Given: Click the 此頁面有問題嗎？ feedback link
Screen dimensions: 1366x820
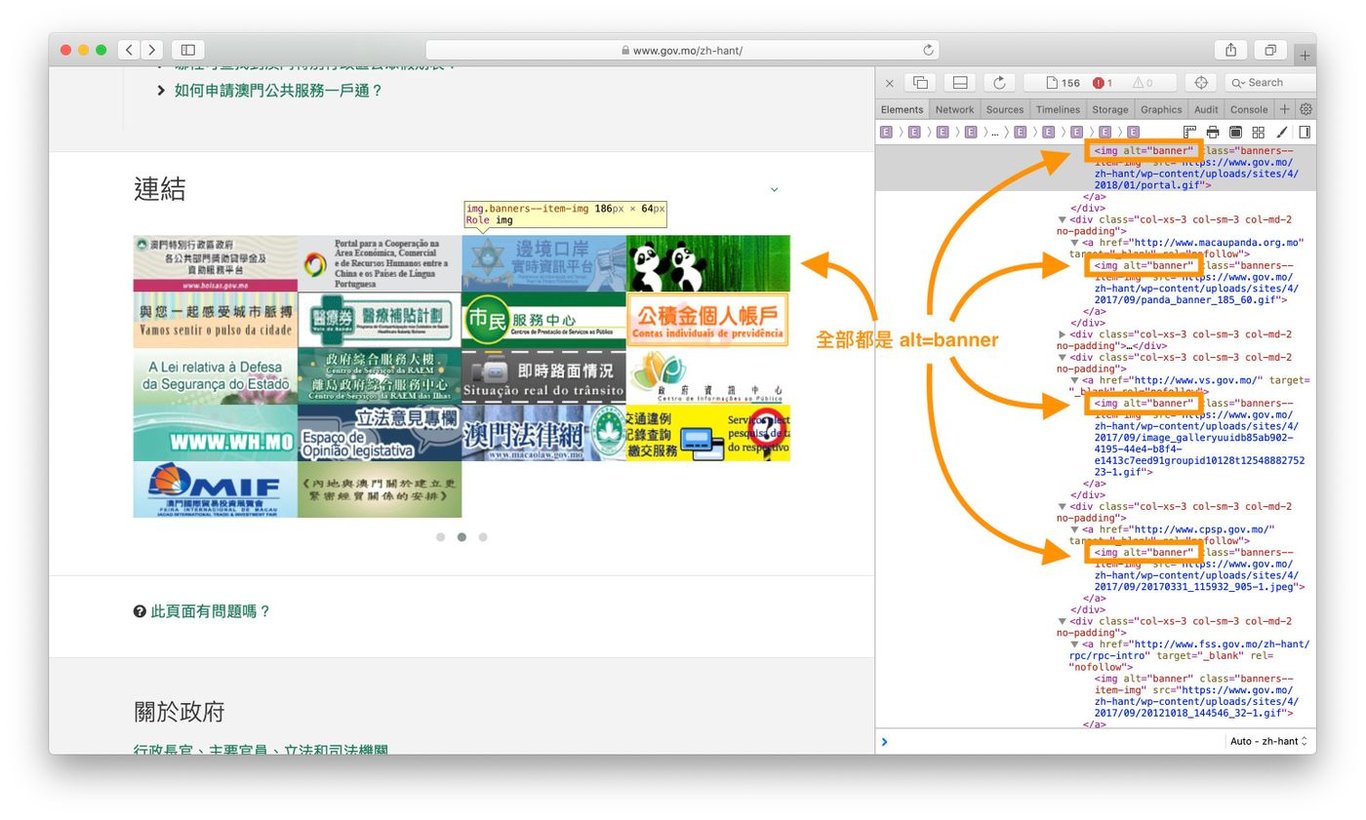Looking at the screenshot, I should click(211, 611).
